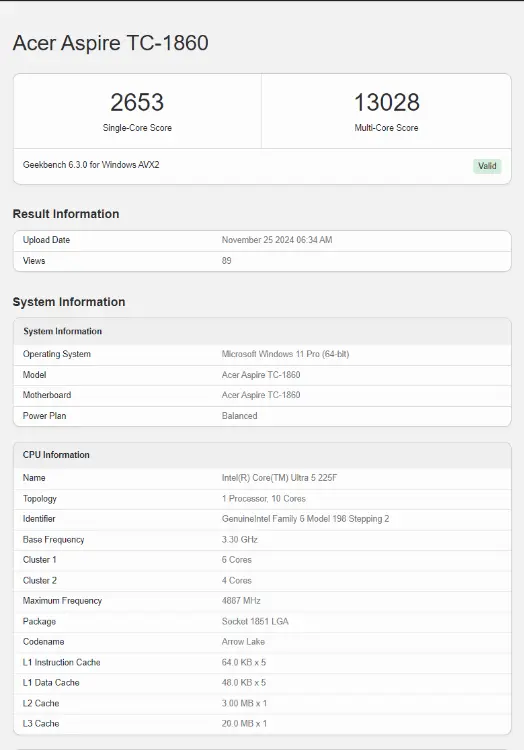Click the Model value Acer Aspire TC-1860
The height and width of the screenshot is (750, 524).
(261, 375)
